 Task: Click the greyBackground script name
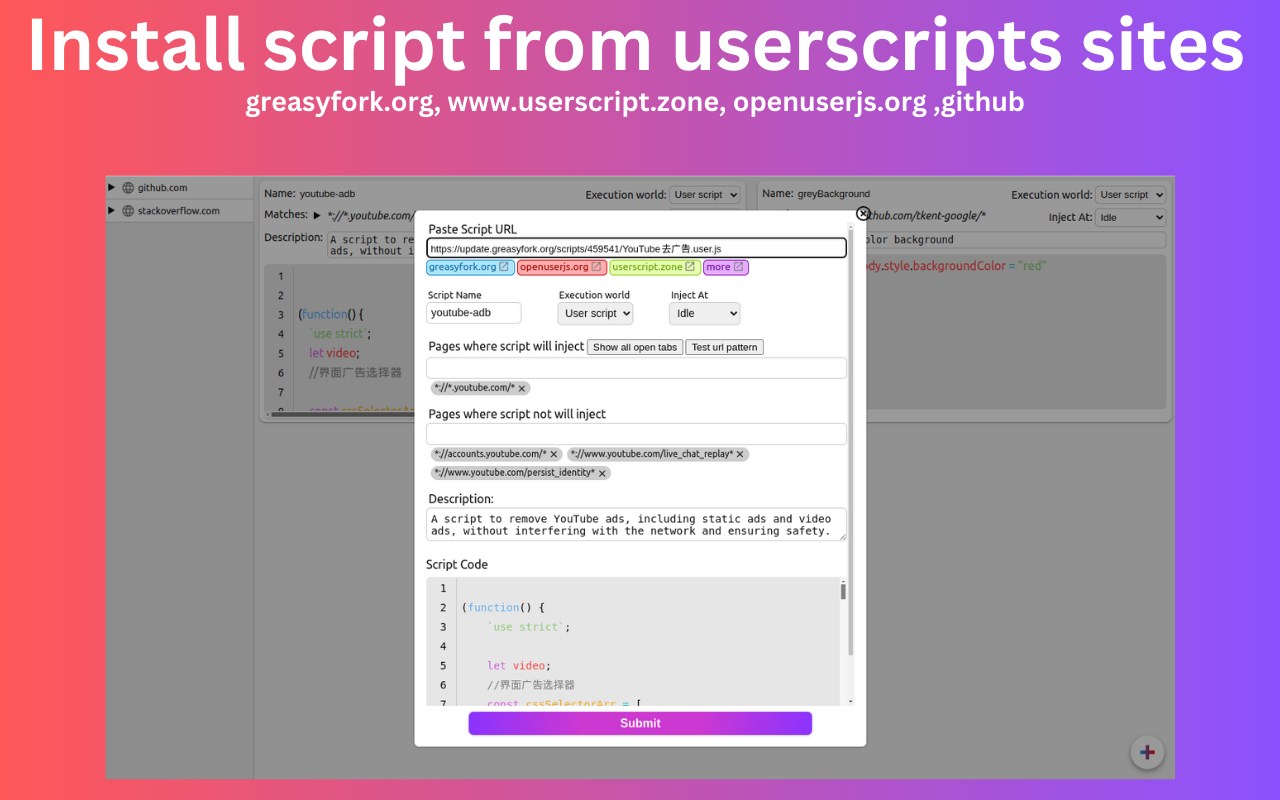coord(834,194)
